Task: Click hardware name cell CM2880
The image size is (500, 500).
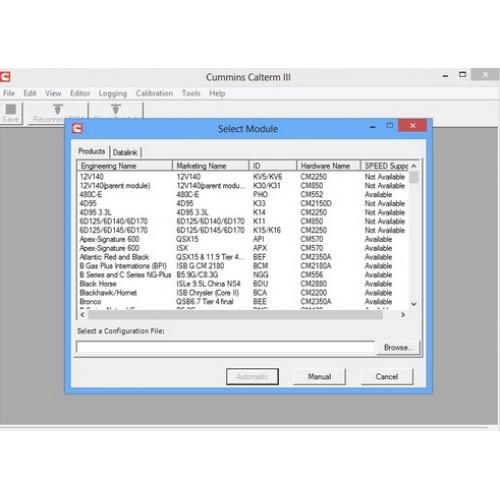Action: tap(314, 284)
